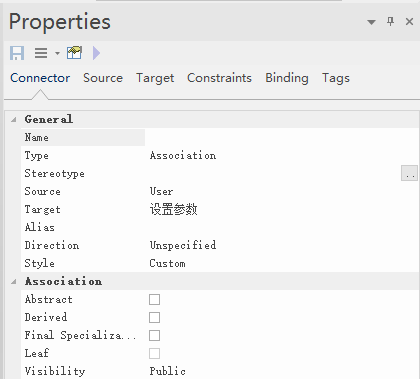Open the Tags tab

(x=336, y=78)
